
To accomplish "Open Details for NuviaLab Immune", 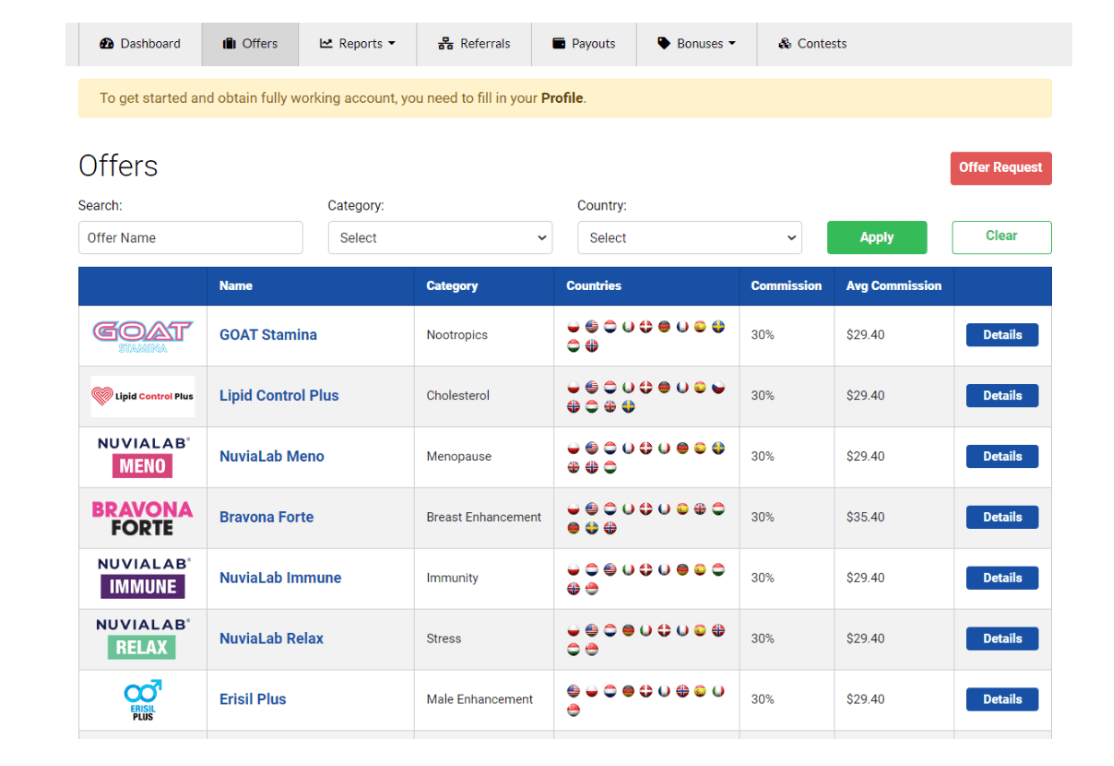I will click(x=1002, y=578).
